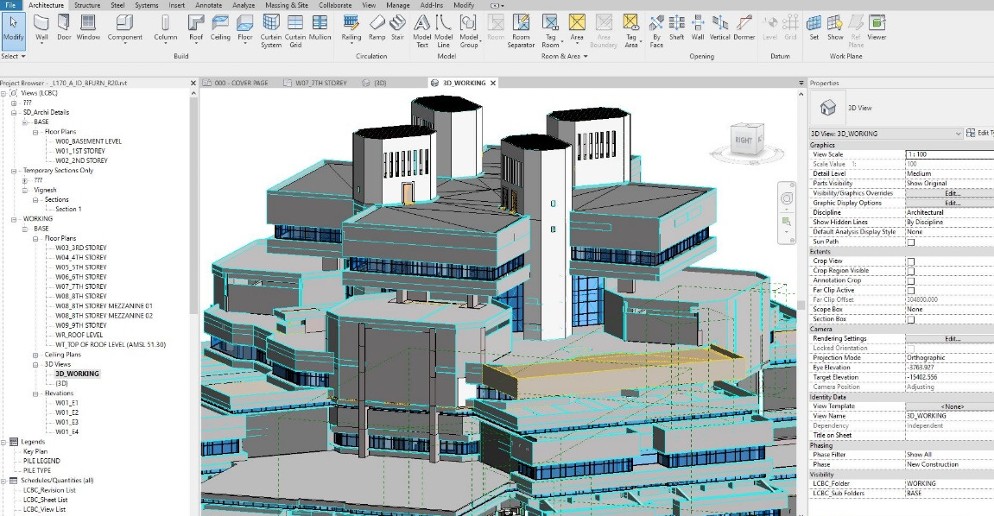The height and width of the screenshot is (516, 994).
Task: Click the ViewCube RIGHT face
Action: (739, 141)
